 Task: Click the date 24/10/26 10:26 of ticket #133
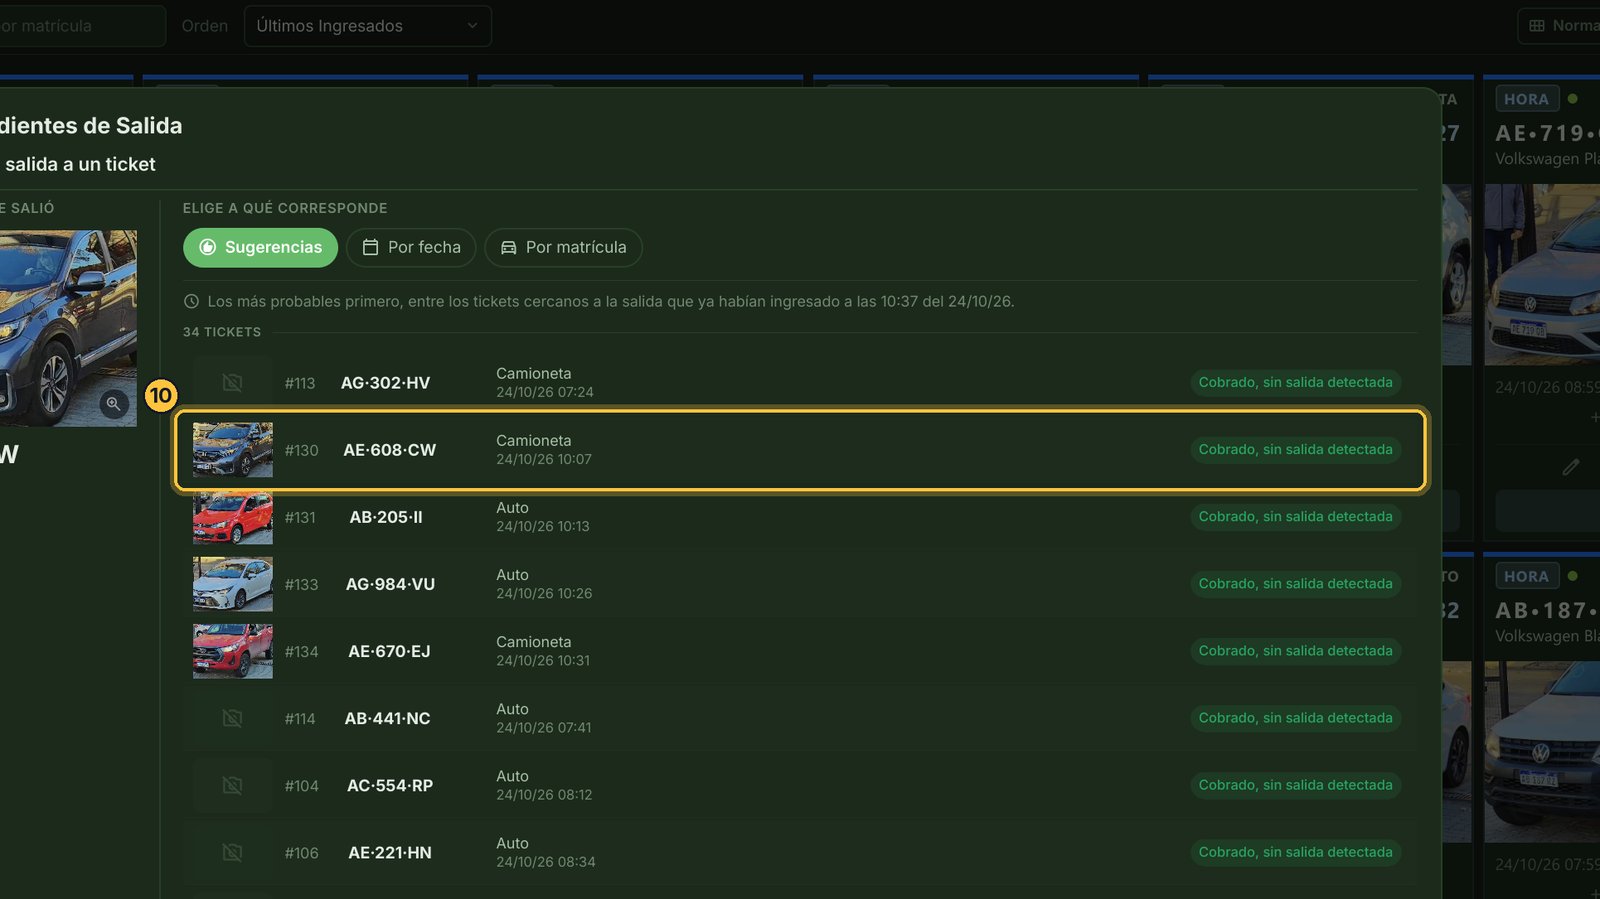[x=544, y=593]
